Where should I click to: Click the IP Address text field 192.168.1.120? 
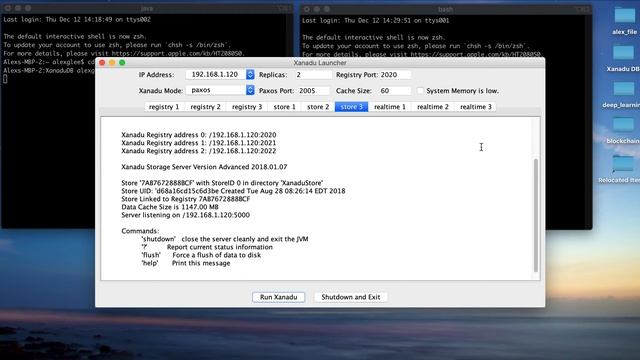point(216,74)
